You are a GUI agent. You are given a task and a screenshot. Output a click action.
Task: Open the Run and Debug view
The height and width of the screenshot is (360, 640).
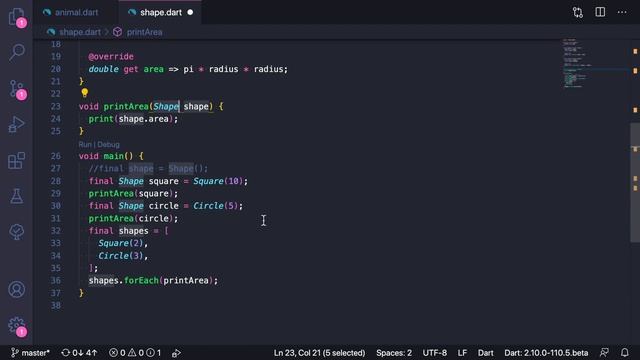[17, 124]
